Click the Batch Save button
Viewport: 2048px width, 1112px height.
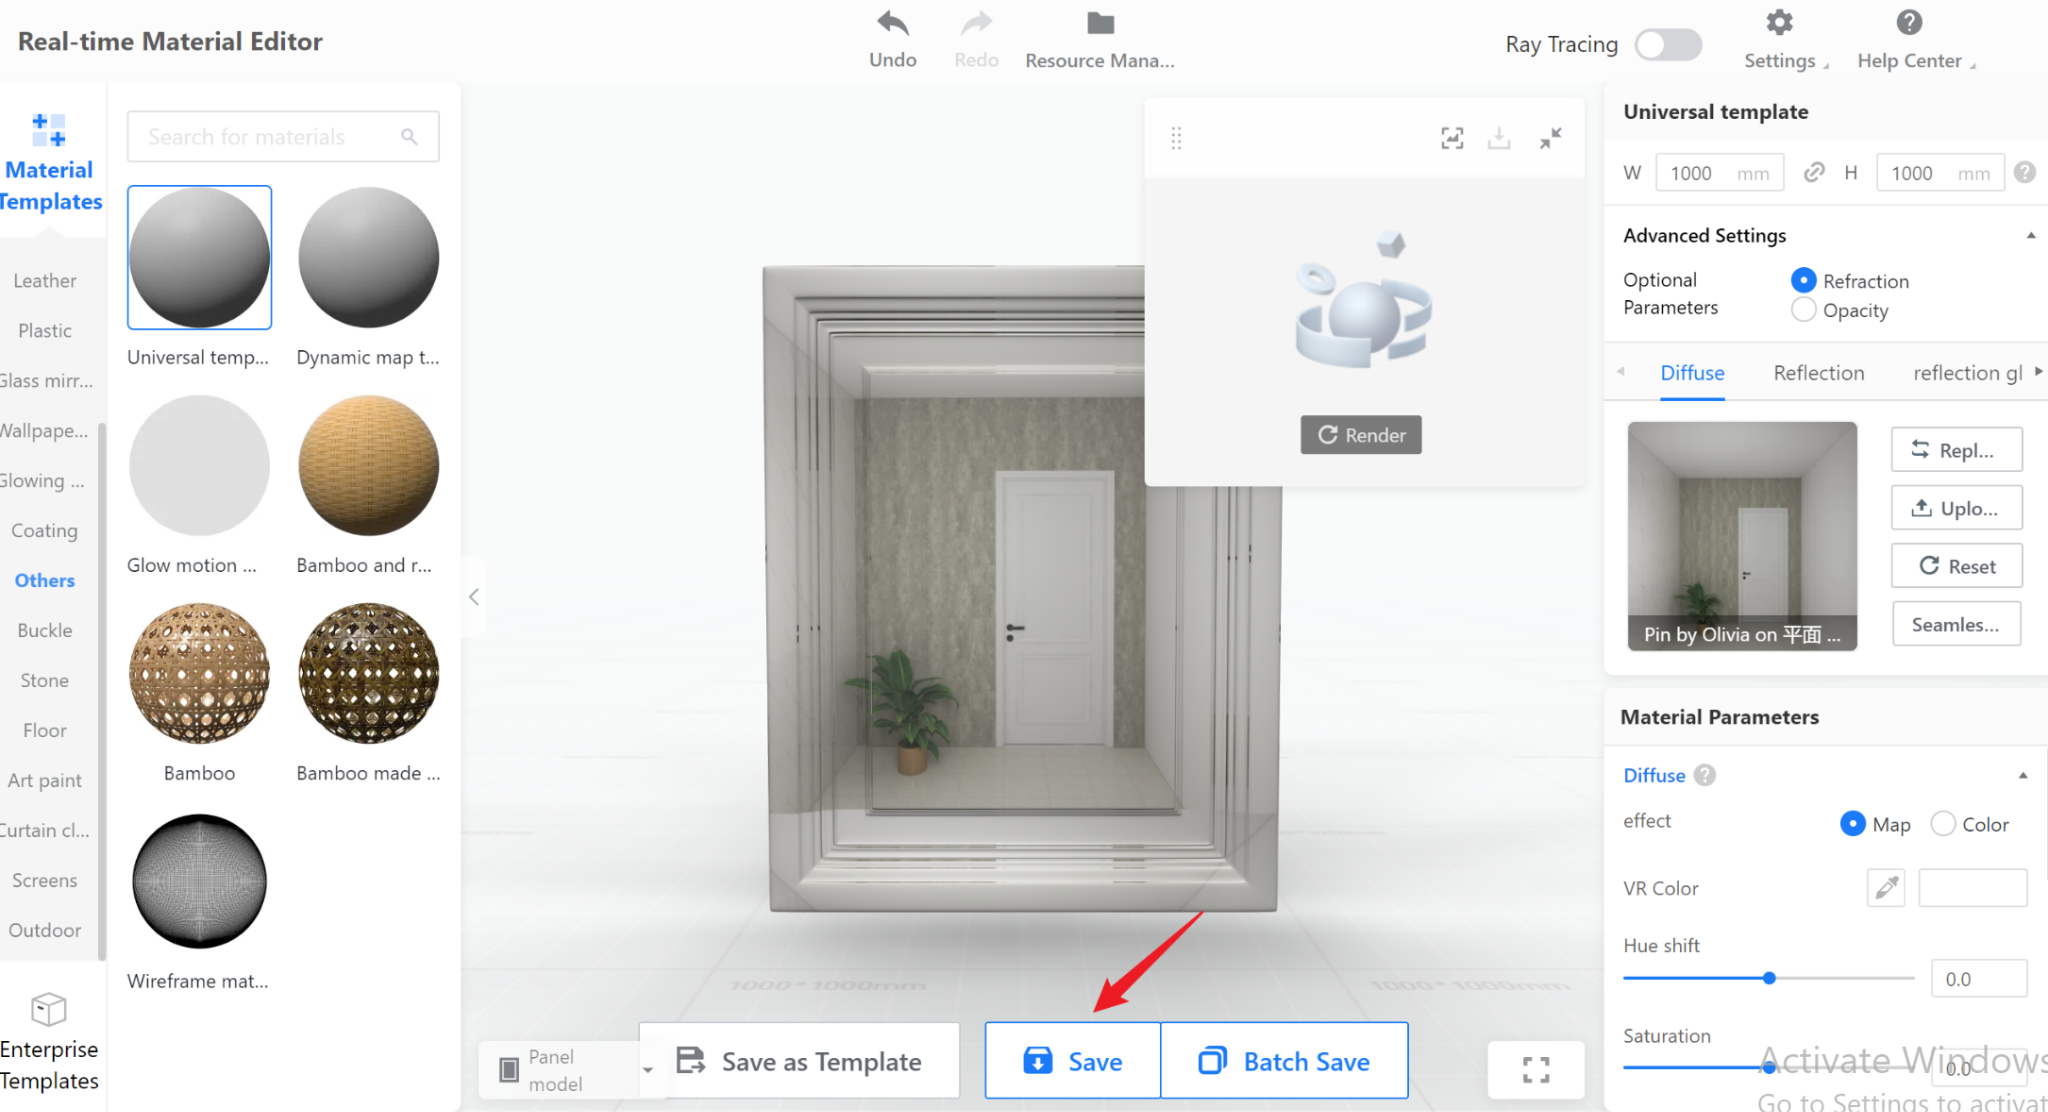pos(1284,1061)
